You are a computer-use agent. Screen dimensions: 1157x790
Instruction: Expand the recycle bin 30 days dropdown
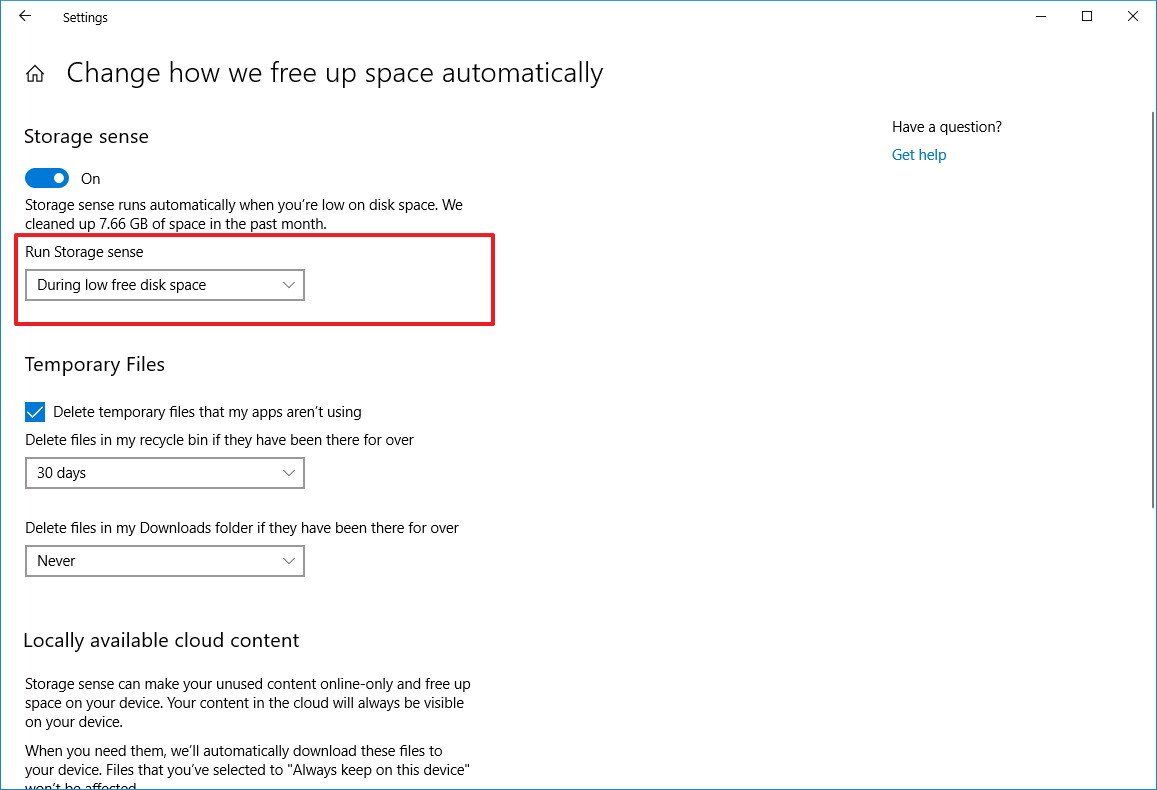tap(165, 473)
